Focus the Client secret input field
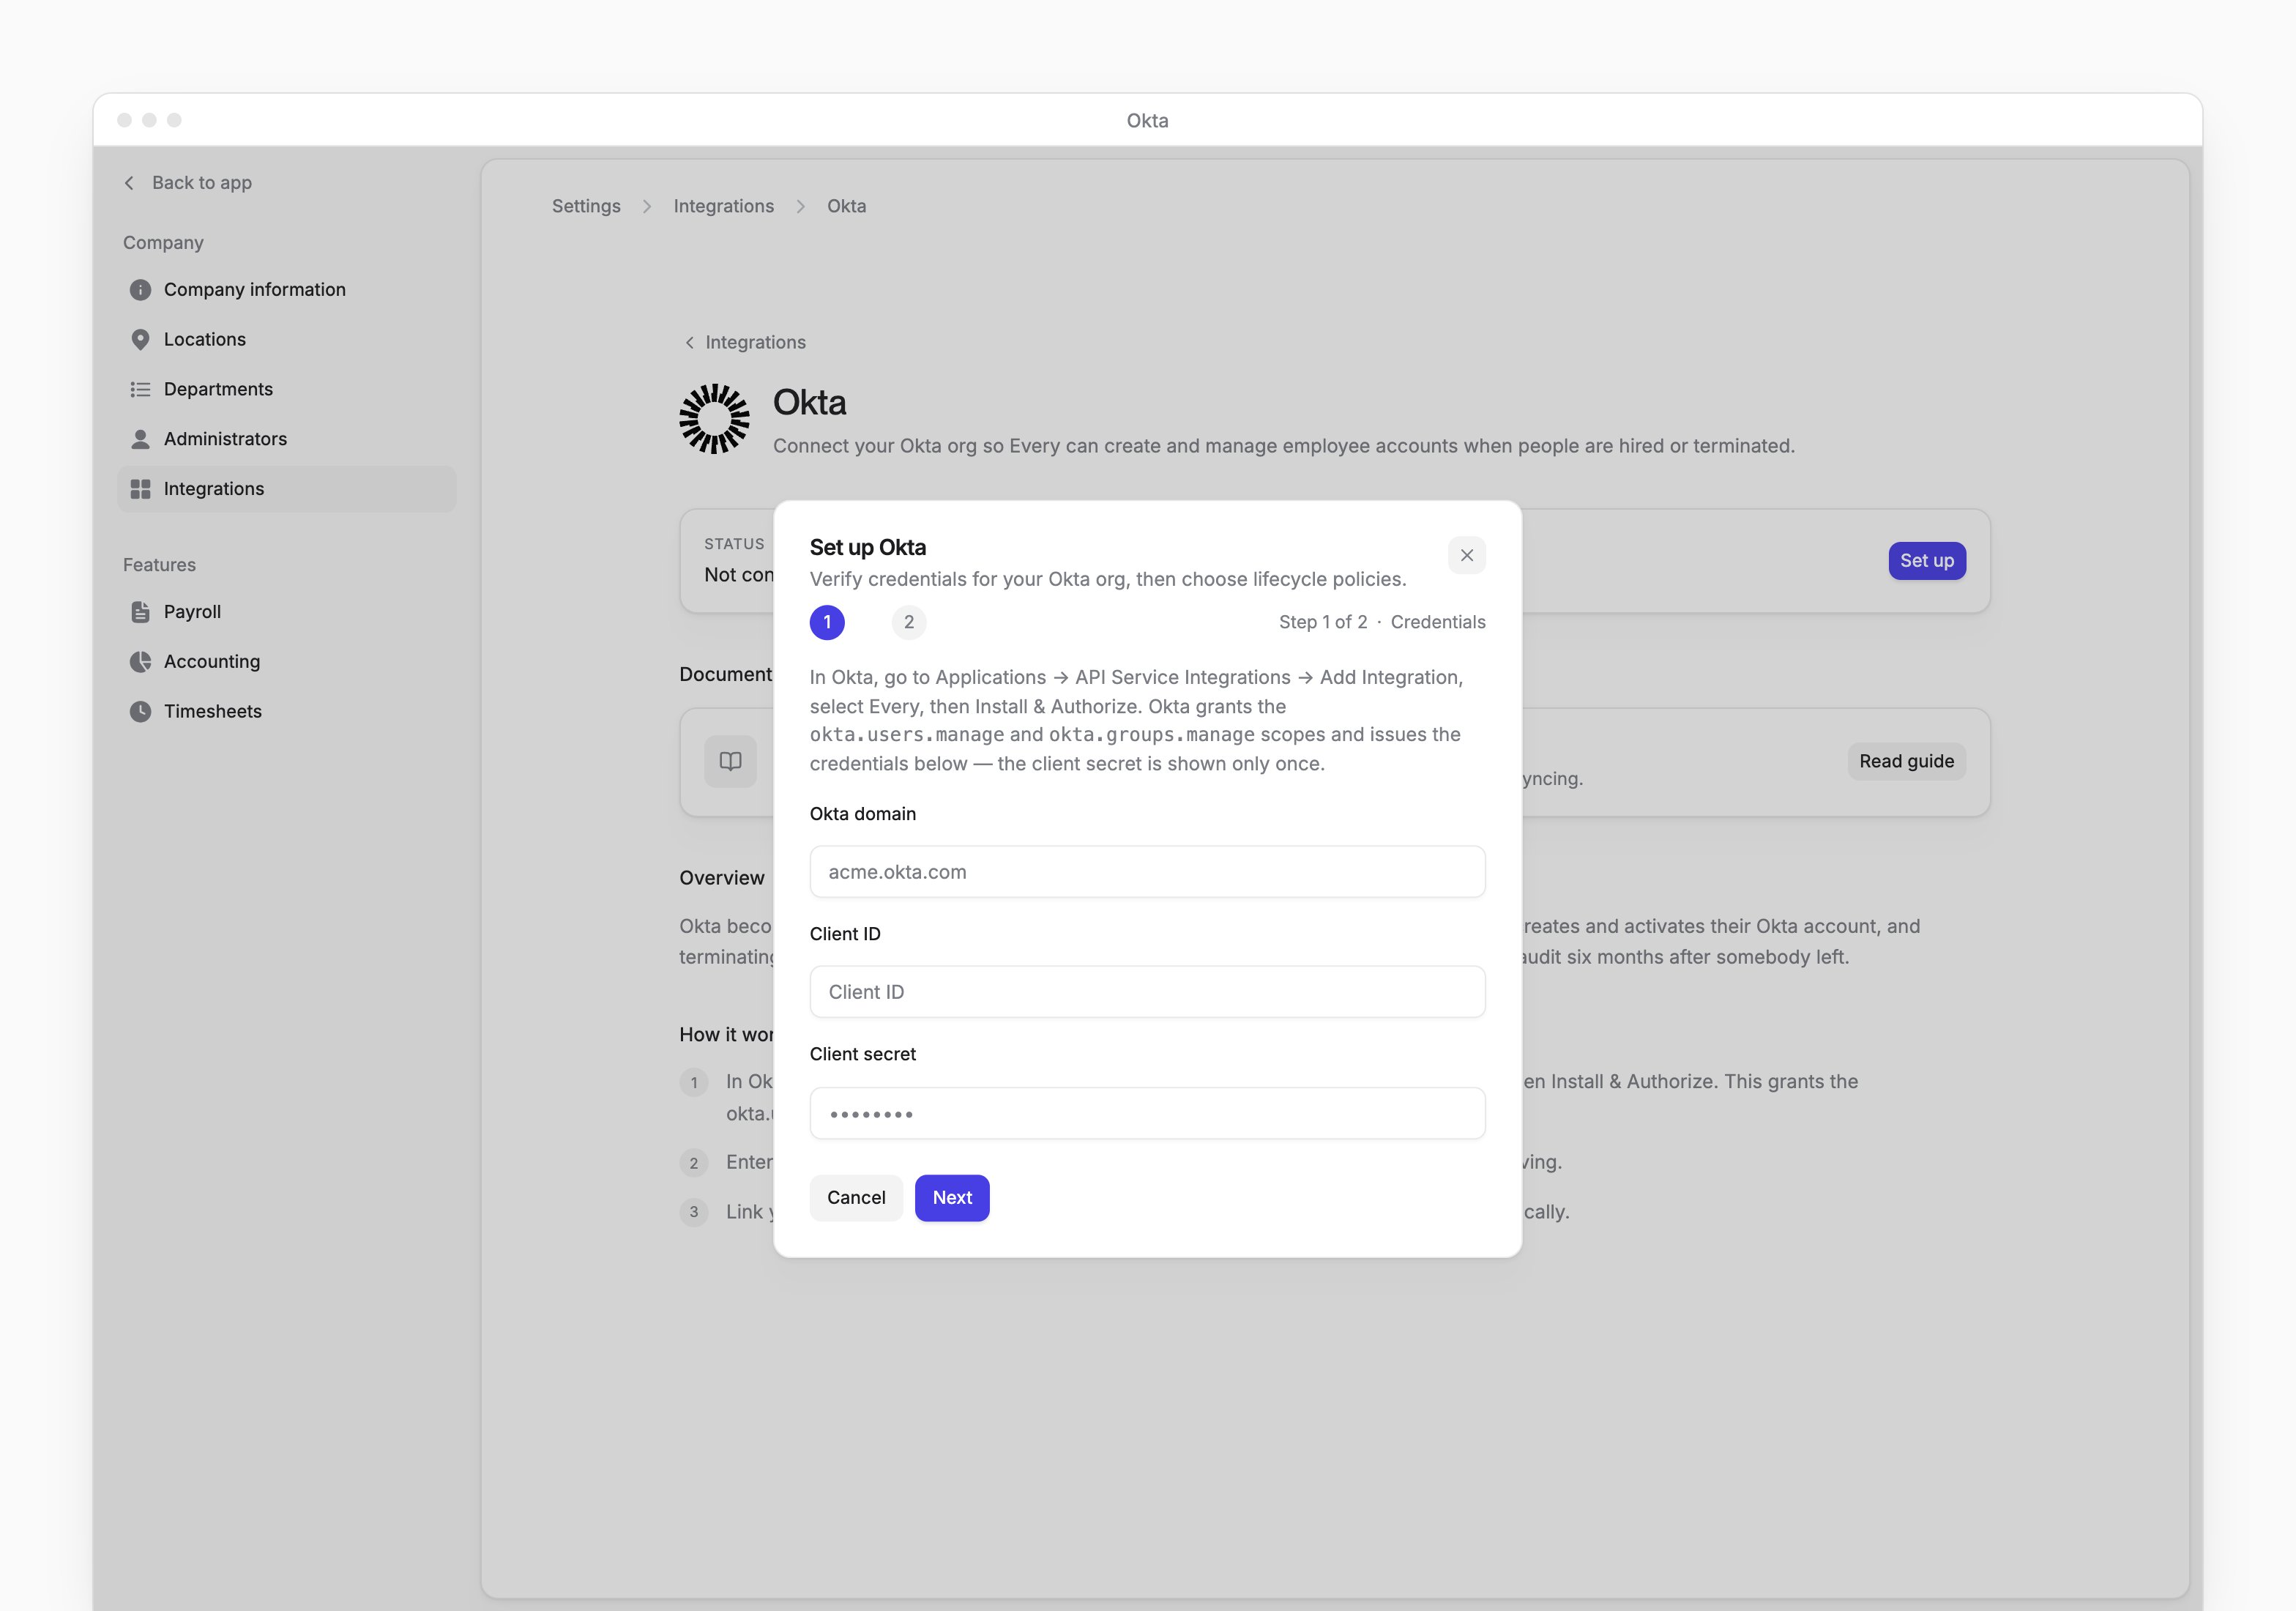2296x1611 pixels. [x=1147, y=1113]
